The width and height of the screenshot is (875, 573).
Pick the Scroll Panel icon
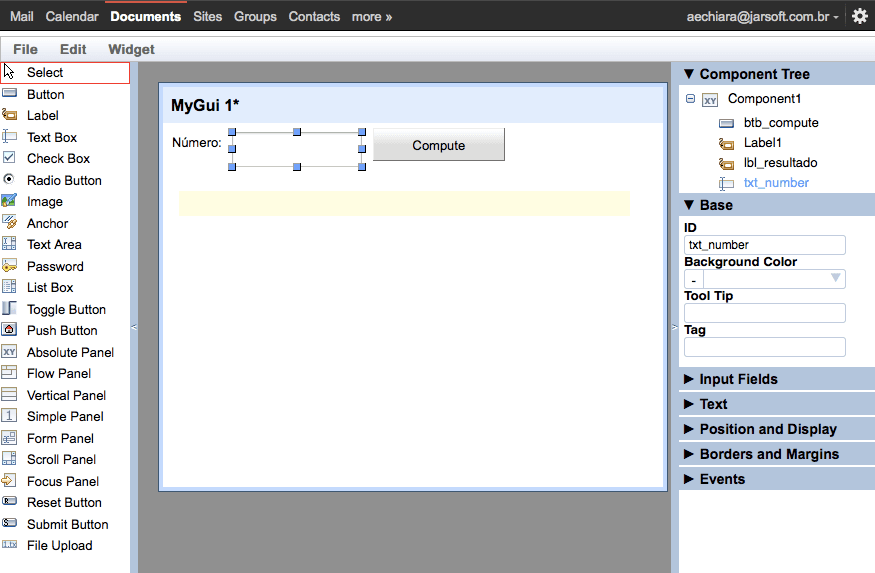click(9, 459)
